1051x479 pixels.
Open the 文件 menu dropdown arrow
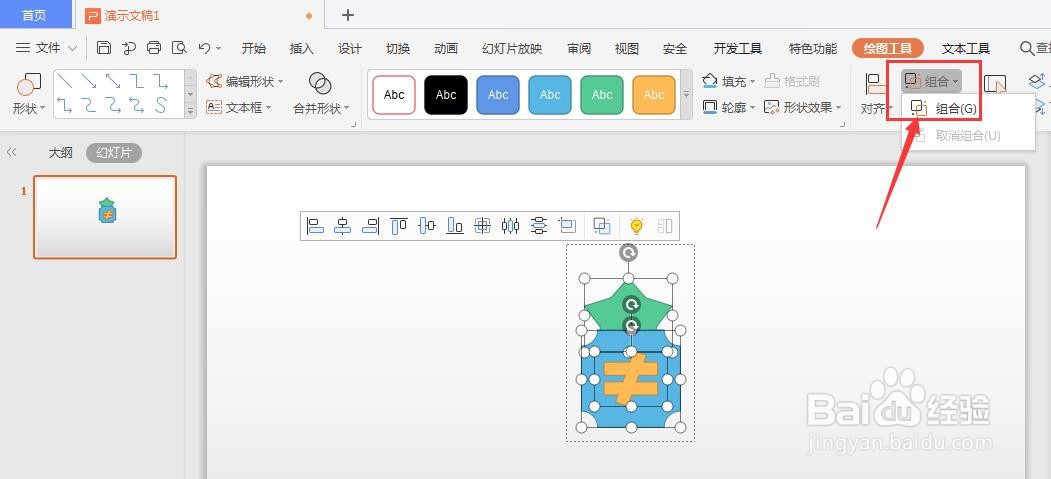coord(72,48)
